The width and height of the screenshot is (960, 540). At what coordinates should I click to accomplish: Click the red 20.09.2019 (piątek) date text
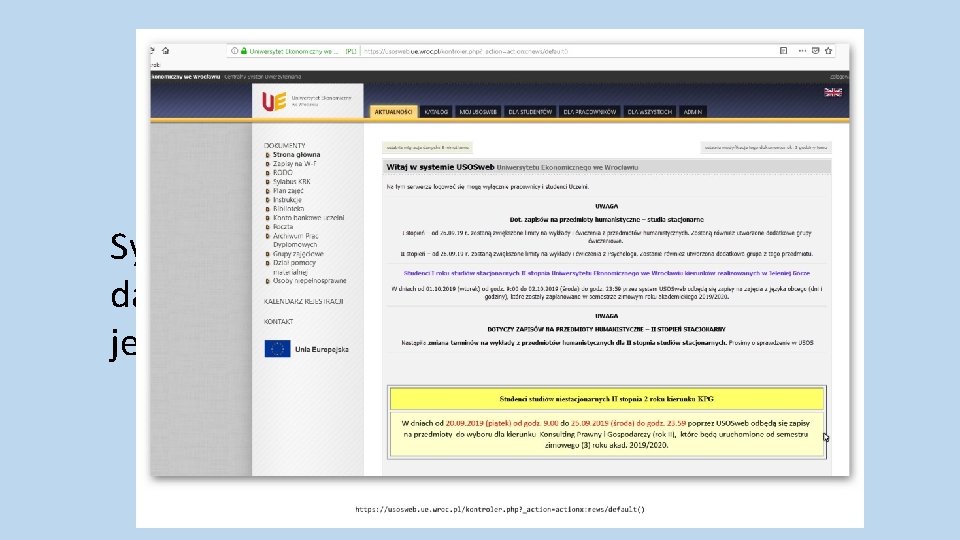478,423
